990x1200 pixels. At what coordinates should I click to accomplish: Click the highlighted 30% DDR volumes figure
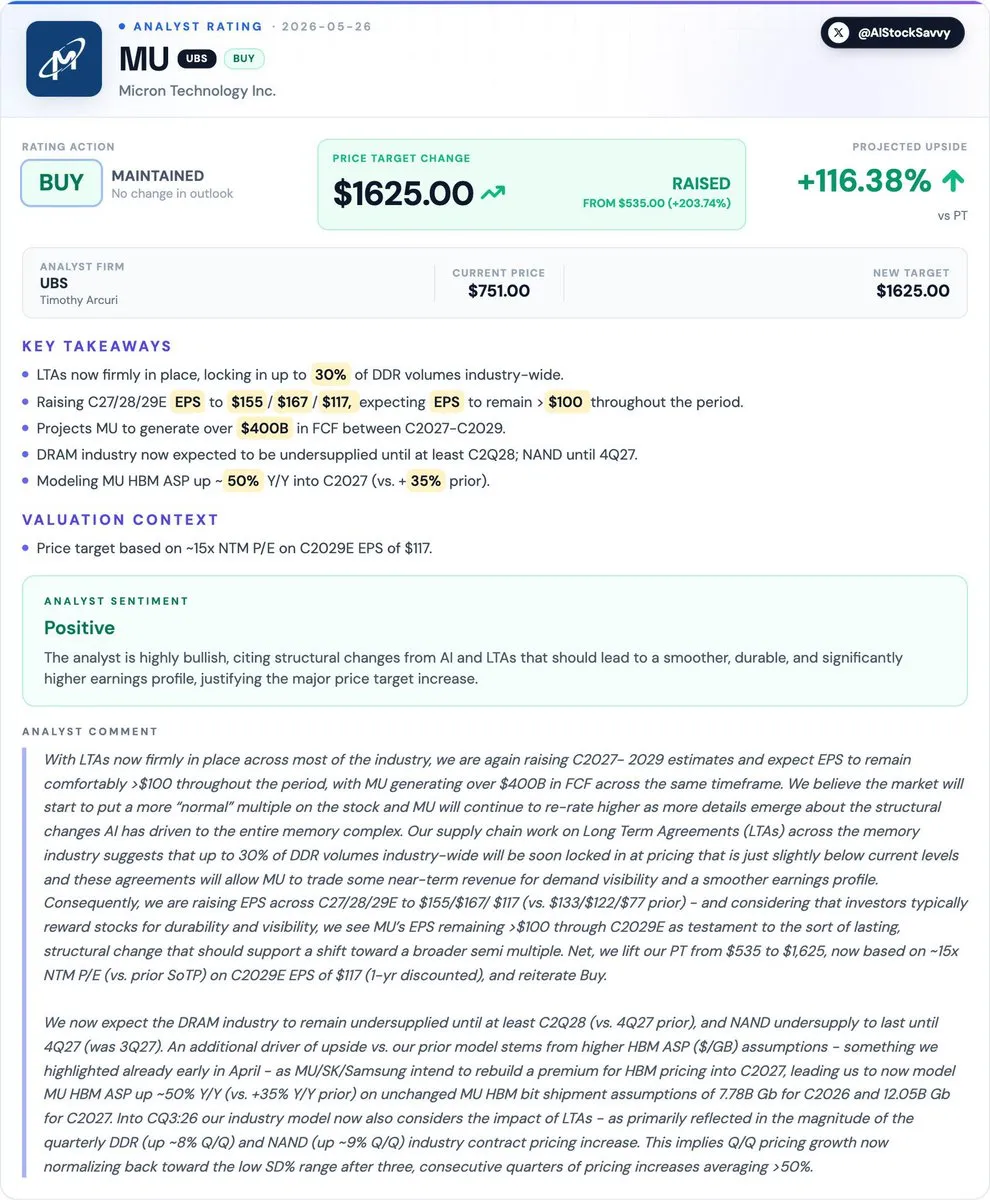331,375
